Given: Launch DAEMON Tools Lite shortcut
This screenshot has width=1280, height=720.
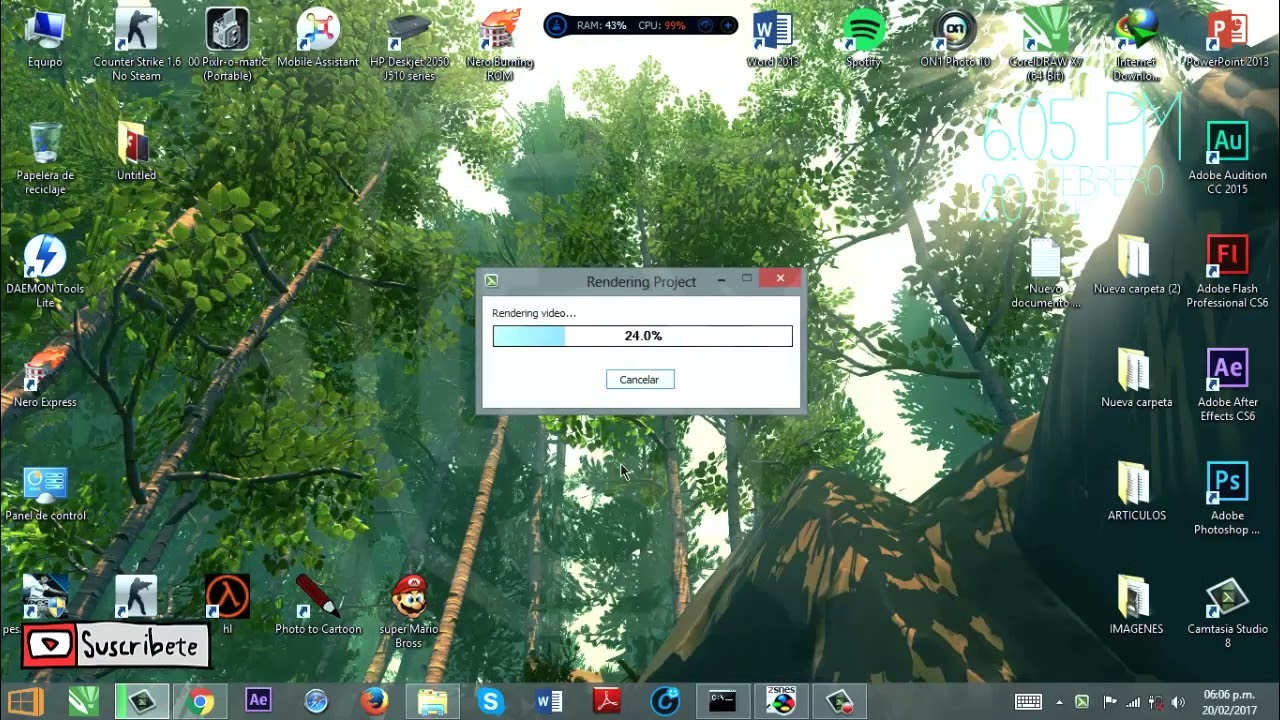Looking at the screenshot, I should (45, 257).
